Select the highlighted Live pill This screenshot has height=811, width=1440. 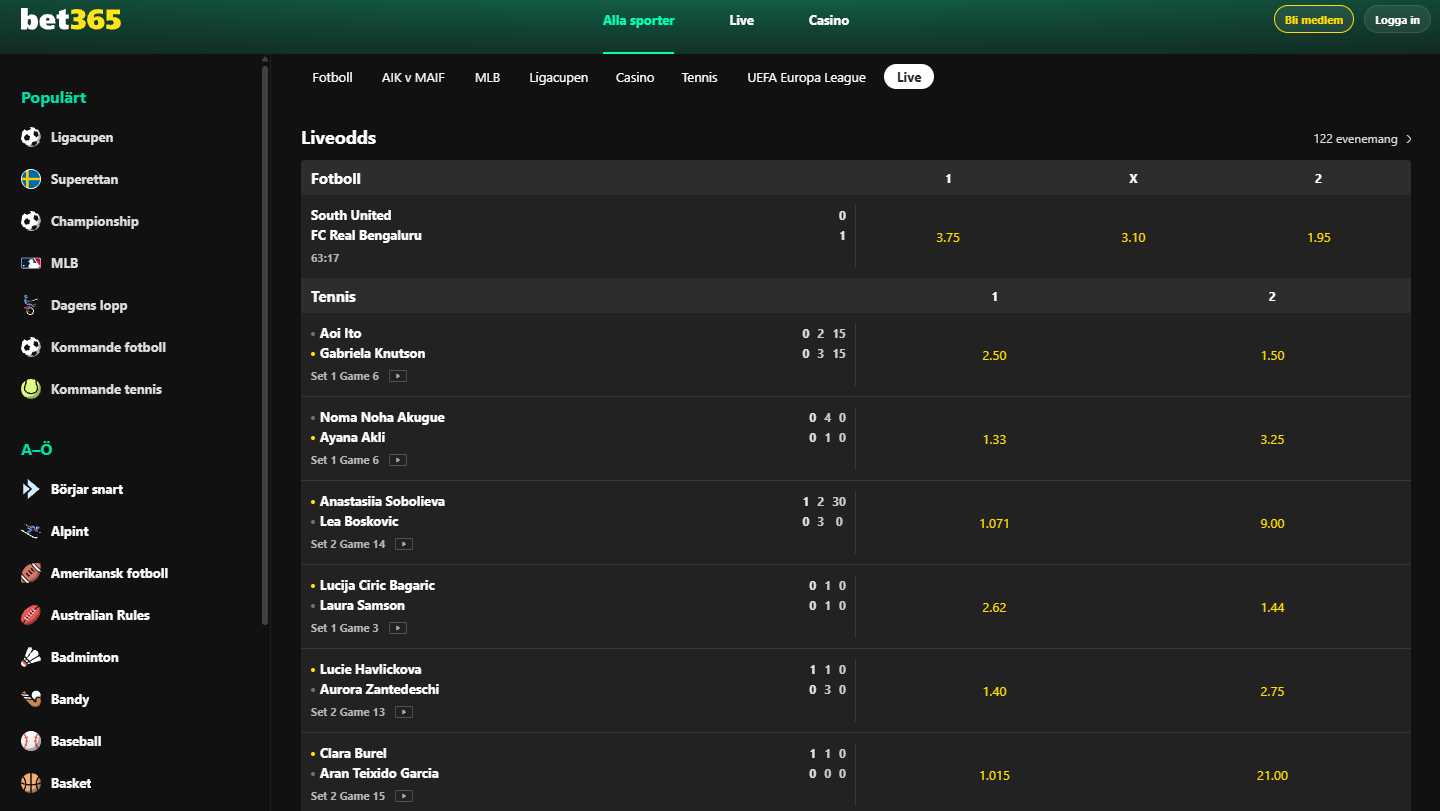pos(909,77)
